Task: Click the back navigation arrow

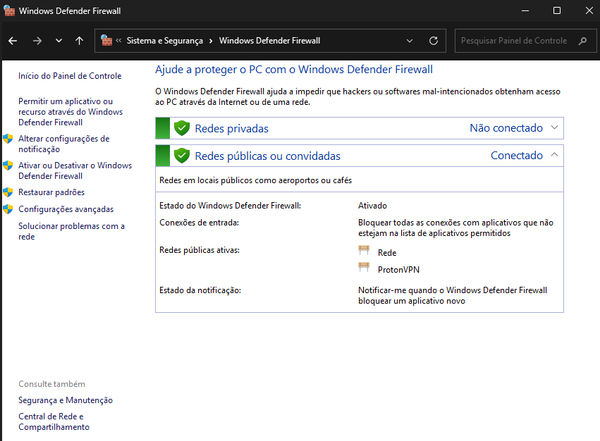Action: 13,41
